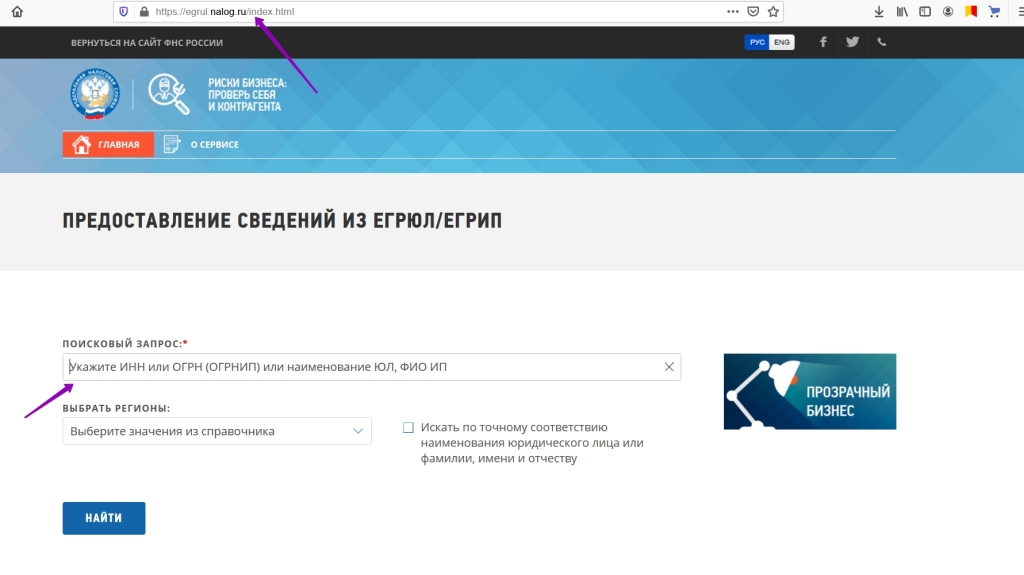Switch site language to РУС
Image resolution: width=1024 pixels, height=575 pixels.
pyautogui.click(x=757, y=42)
